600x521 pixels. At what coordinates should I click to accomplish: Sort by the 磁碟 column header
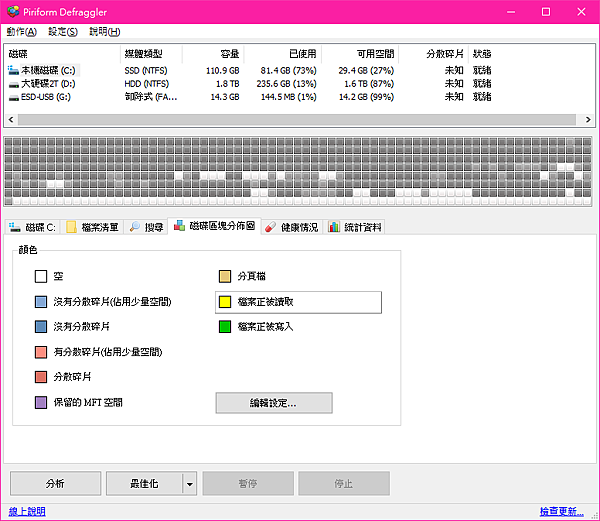click(63, 54)
